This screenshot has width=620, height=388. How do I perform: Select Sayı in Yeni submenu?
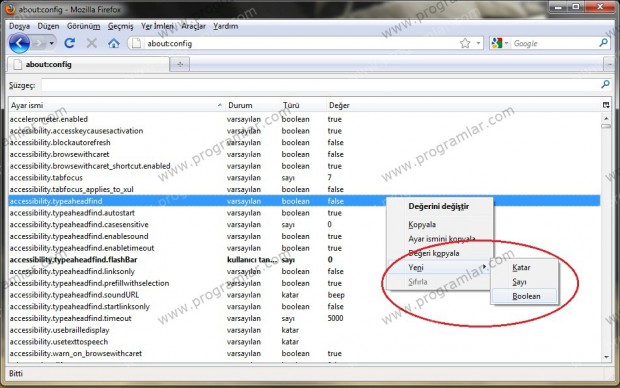(524, 282)
